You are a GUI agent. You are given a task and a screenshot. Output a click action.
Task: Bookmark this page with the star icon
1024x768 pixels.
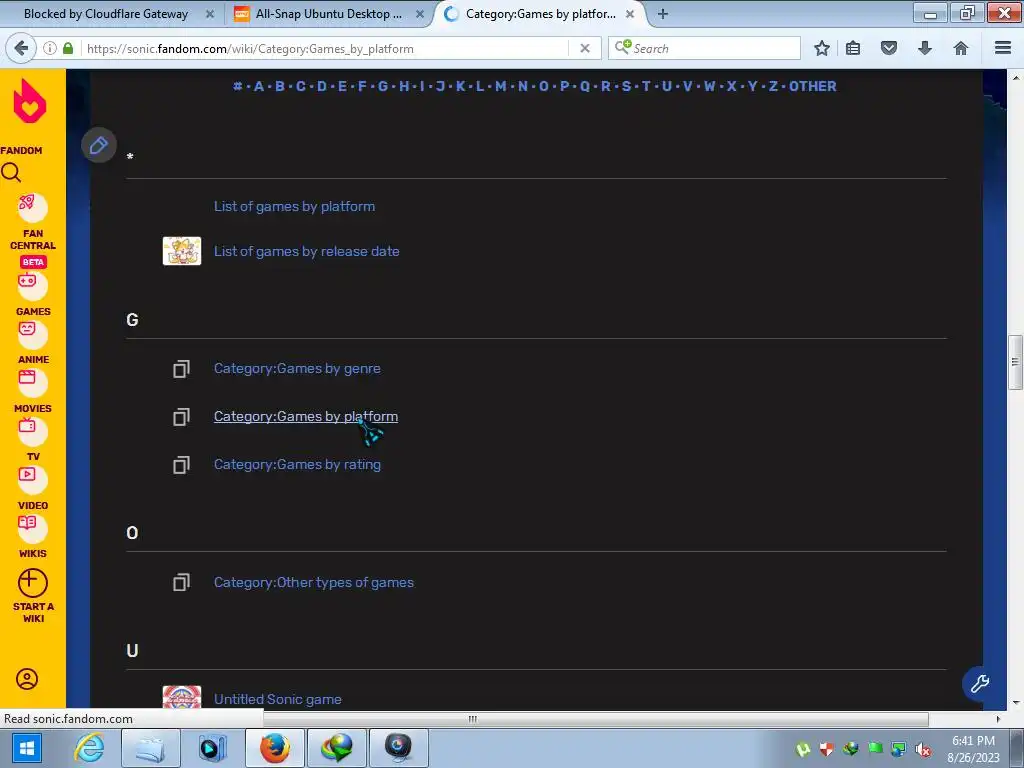[x=822, y=48]
